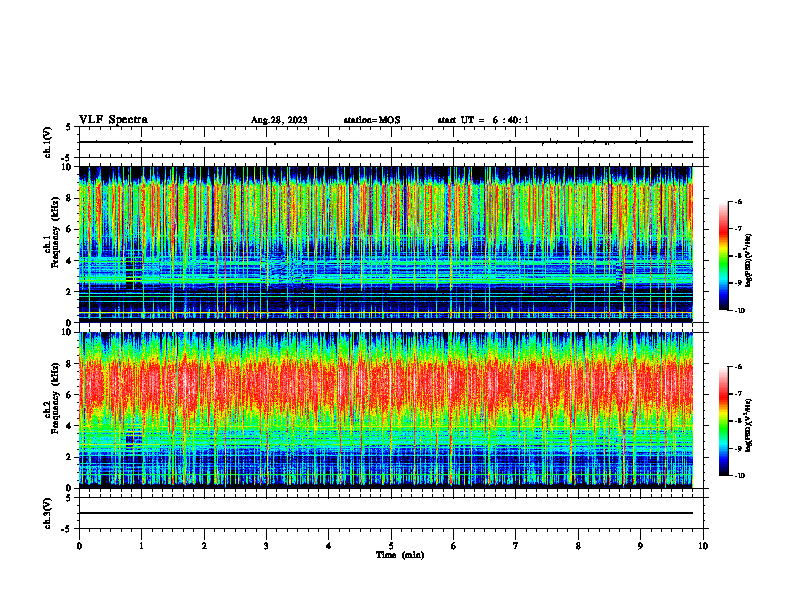Click the ch.2 "Frequency (kHz)" axis label
This screenshot has height=612, width=792.
click(x=57, y=398)
